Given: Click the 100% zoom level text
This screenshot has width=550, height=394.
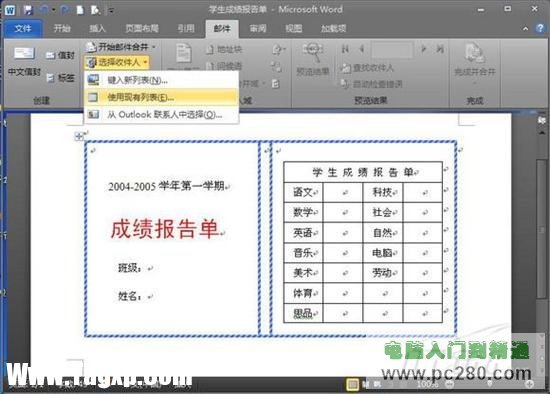Looking at the screenshot, I should click(x=428, y=385).
